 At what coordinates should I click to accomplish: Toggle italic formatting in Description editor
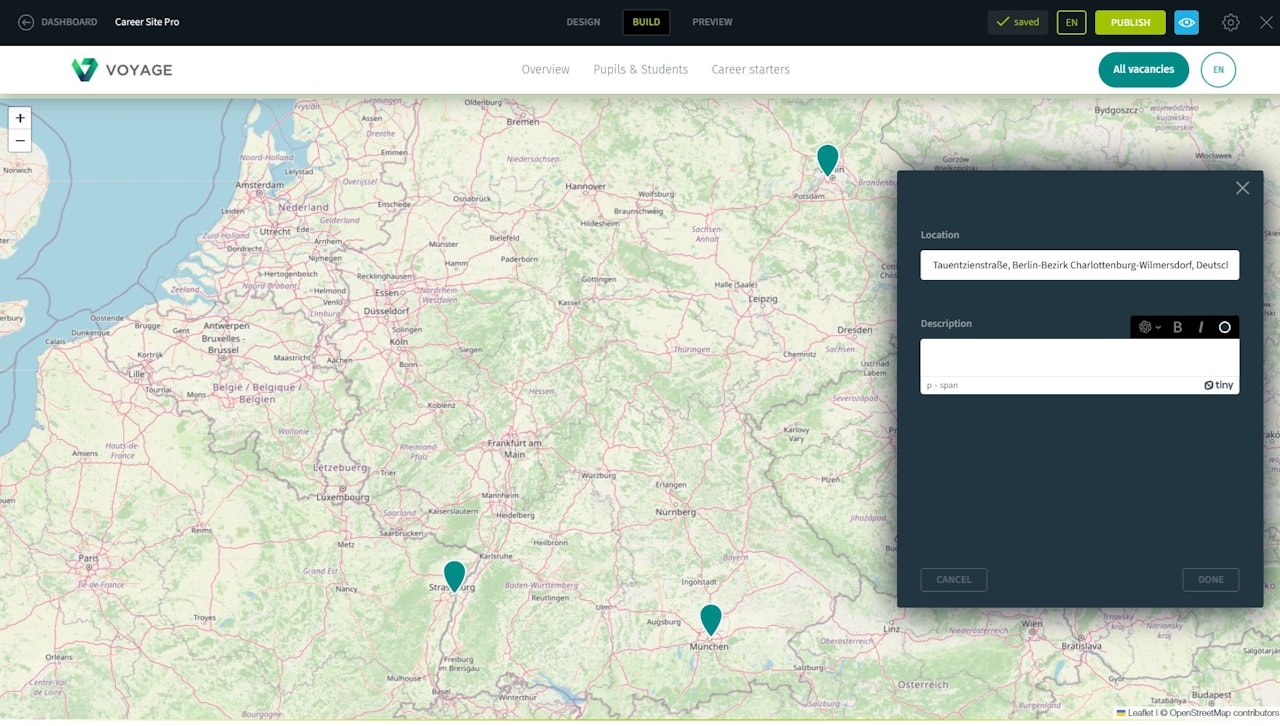pos(1200,327)
